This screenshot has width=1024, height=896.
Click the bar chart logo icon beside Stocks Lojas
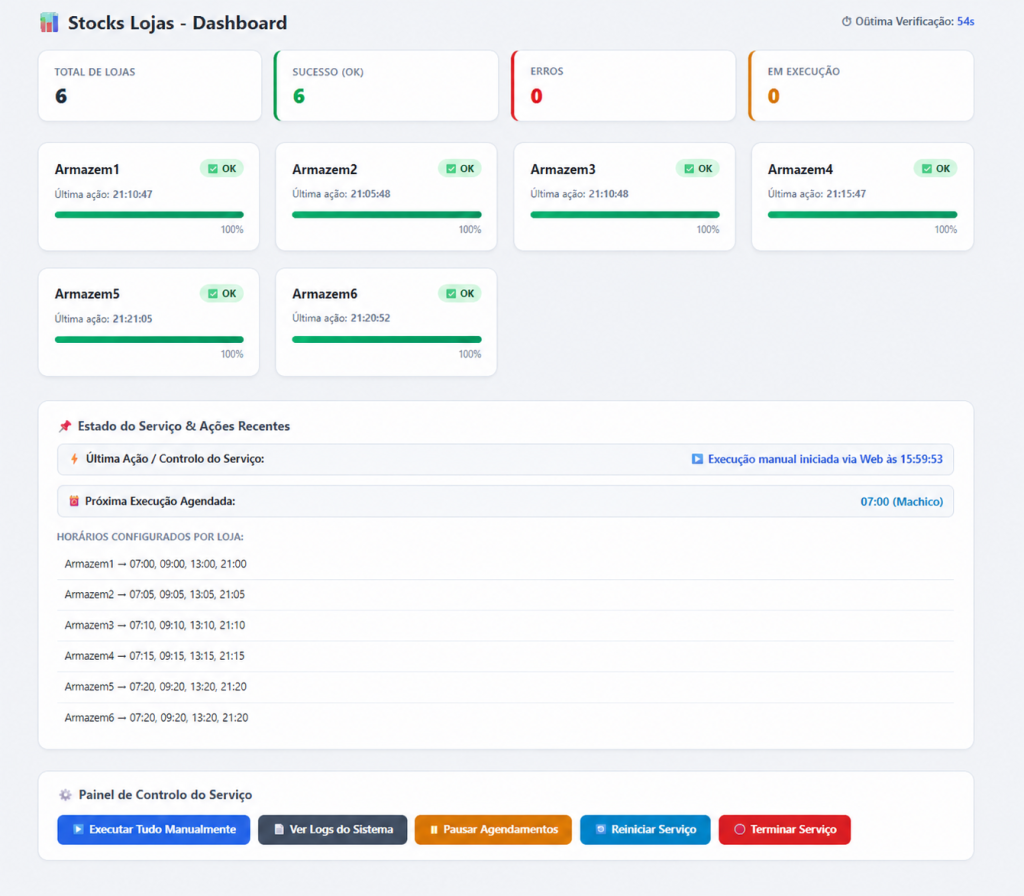49,22
